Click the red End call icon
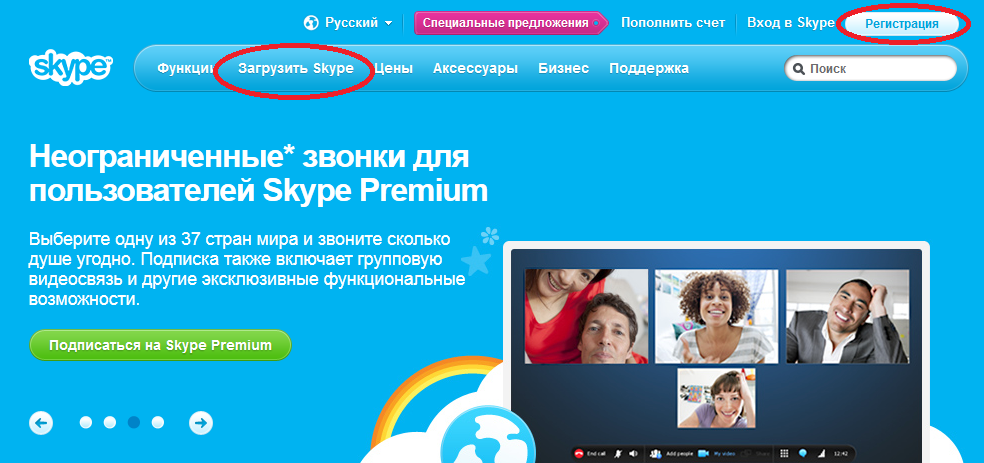Screen dimensions: 984x463 point(579,453)
